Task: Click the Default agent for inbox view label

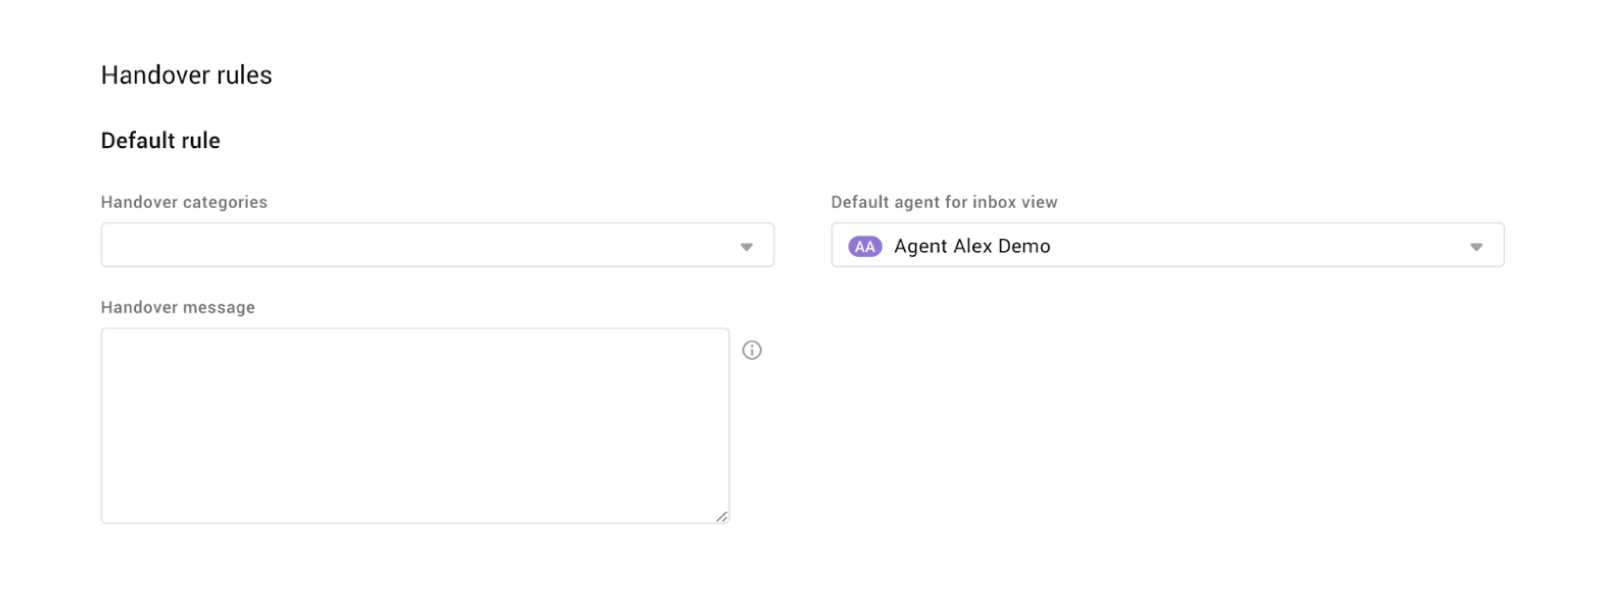Action: (944, 202)
